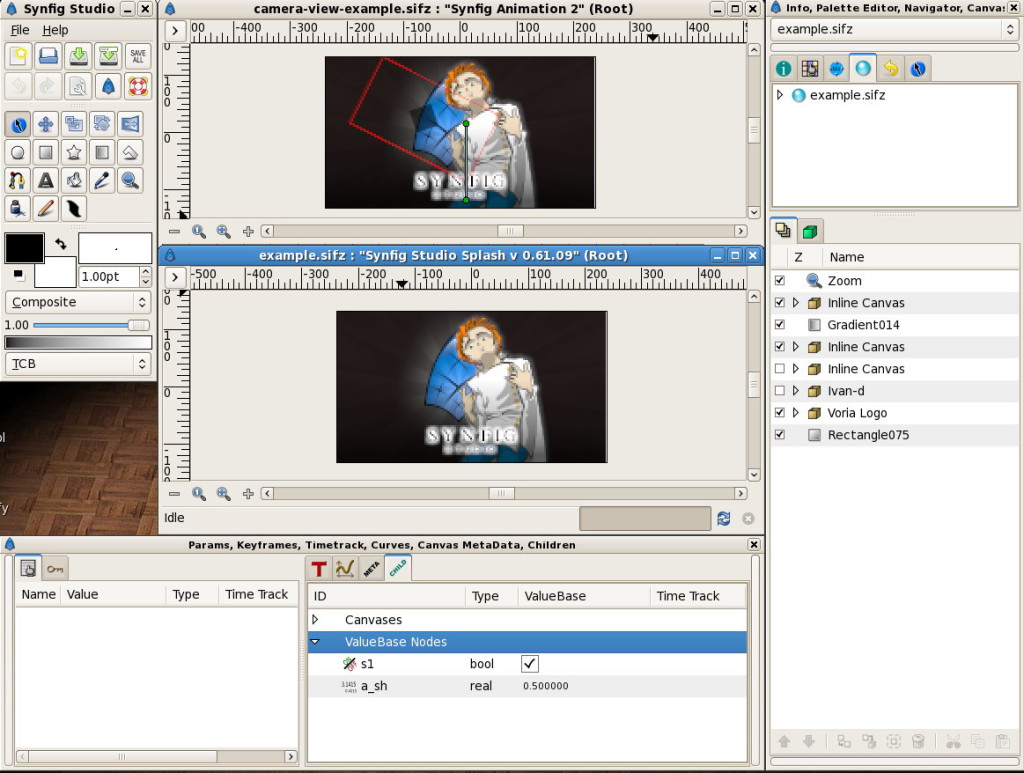1024x773 pixels.
Task: Switch to the History undo tab
Action: click(890, 69)
